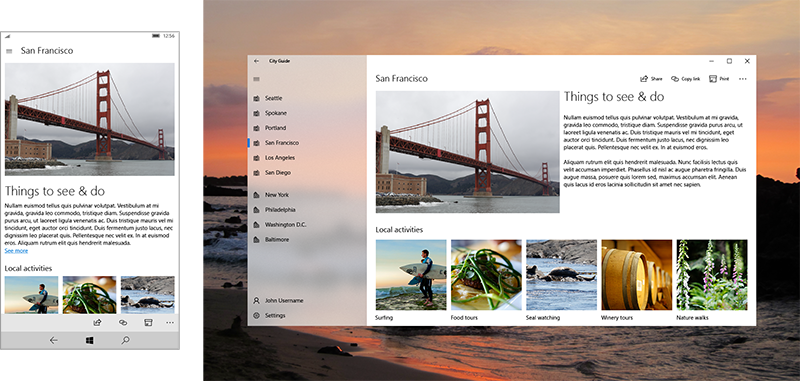This screenshot has height=381, width=800.
Task: Click the Los Angeles label in the sidebar
Action: [280, 158]
